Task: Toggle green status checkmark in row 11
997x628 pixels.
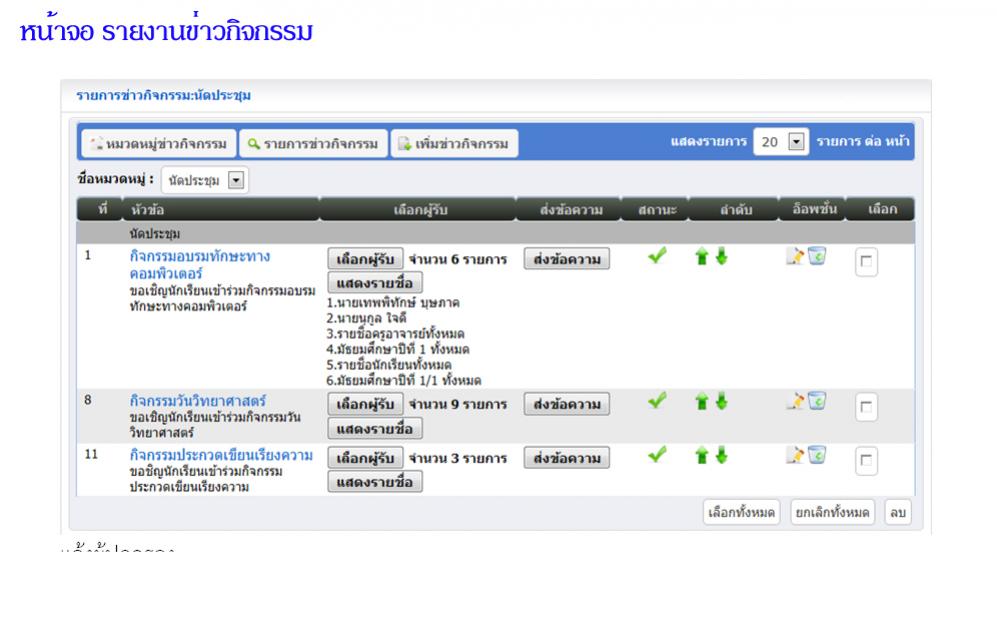Action: [657, 454]
